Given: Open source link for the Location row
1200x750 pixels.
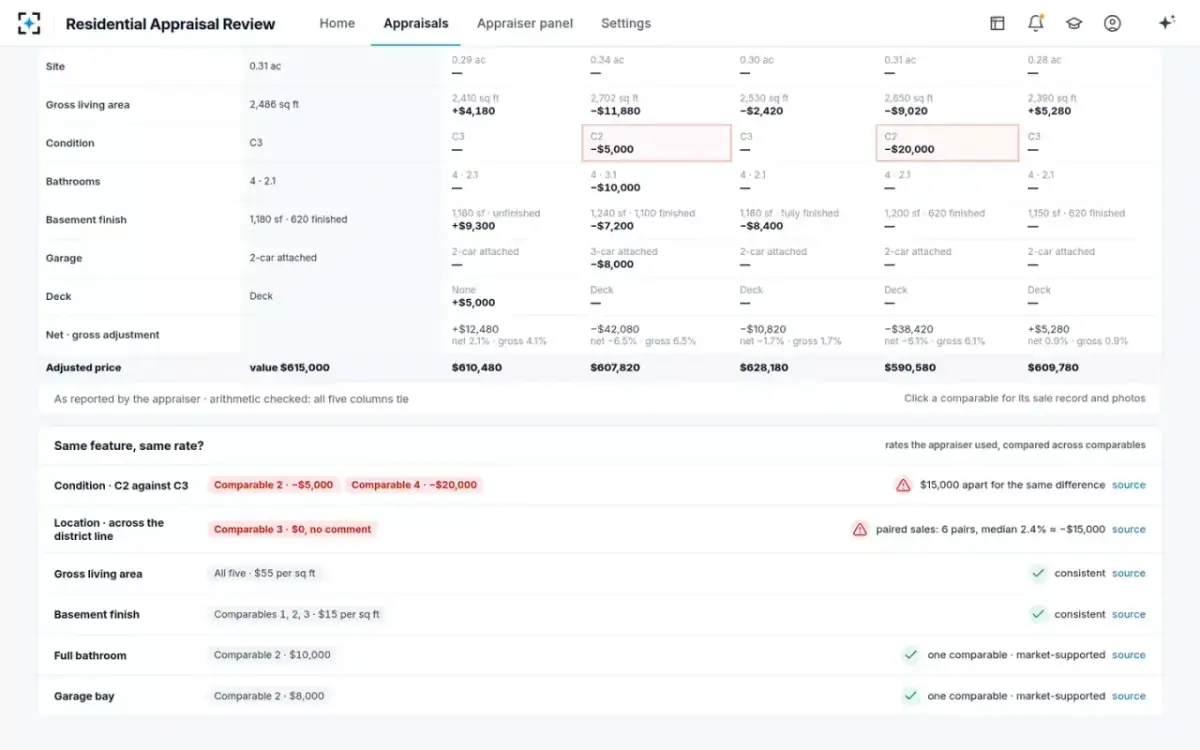Looking at the screenshot, I should tap(1129, 529).
